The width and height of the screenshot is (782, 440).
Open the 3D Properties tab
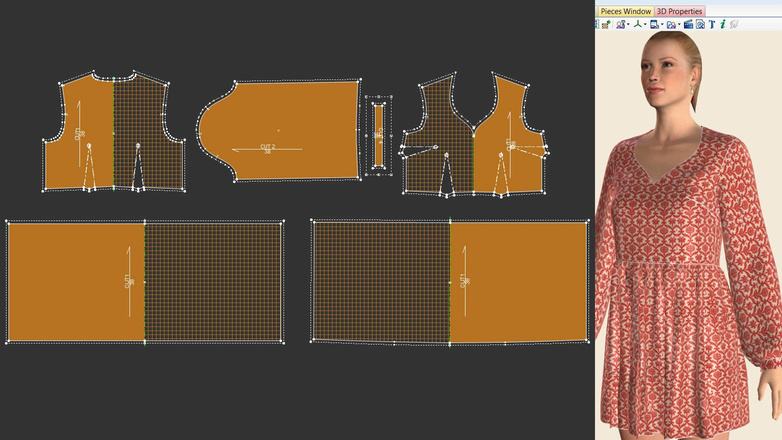680,11
